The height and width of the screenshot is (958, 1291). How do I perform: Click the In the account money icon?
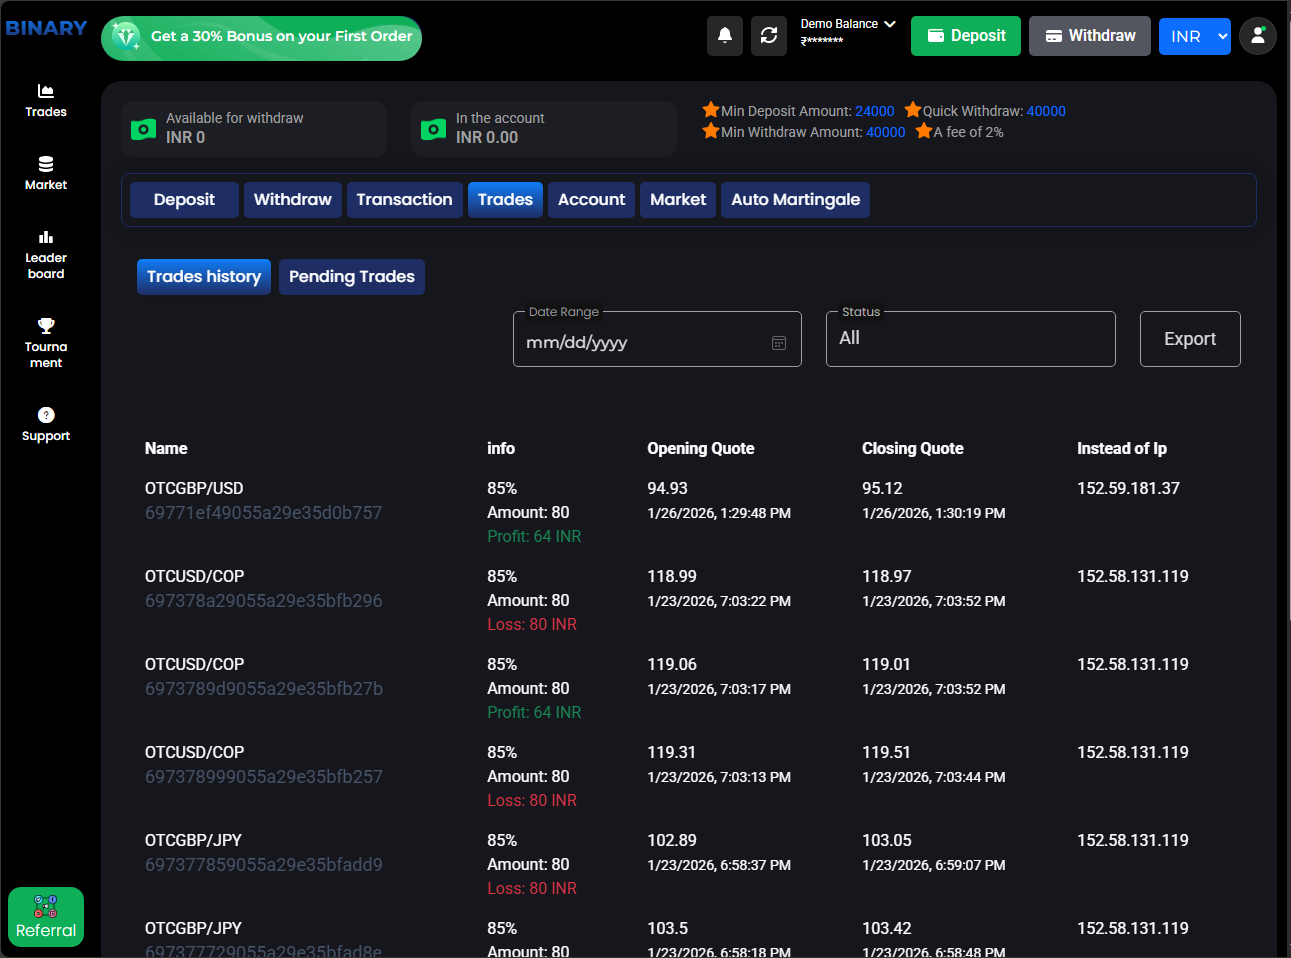434,129
